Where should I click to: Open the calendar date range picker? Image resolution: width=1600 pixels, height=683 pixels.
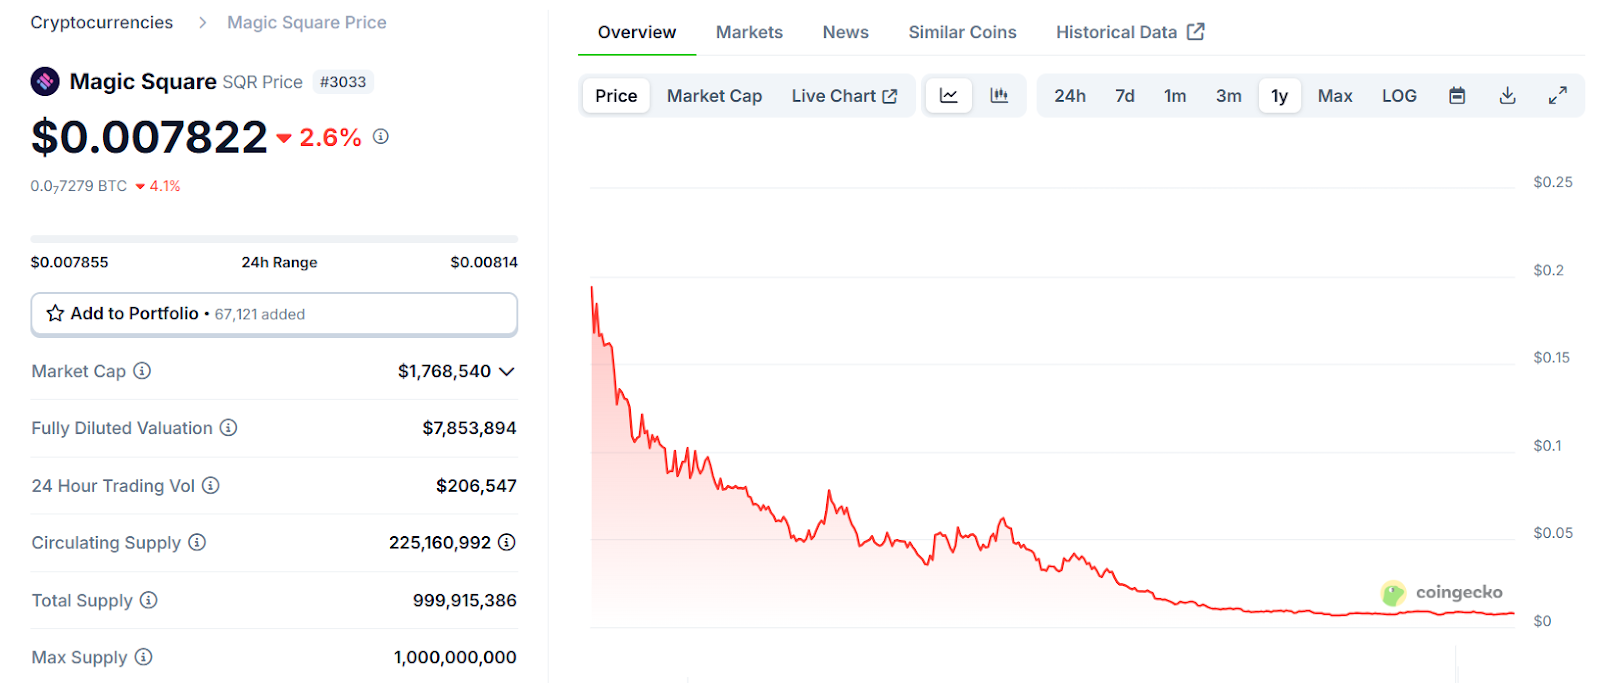click(1457, 96)
